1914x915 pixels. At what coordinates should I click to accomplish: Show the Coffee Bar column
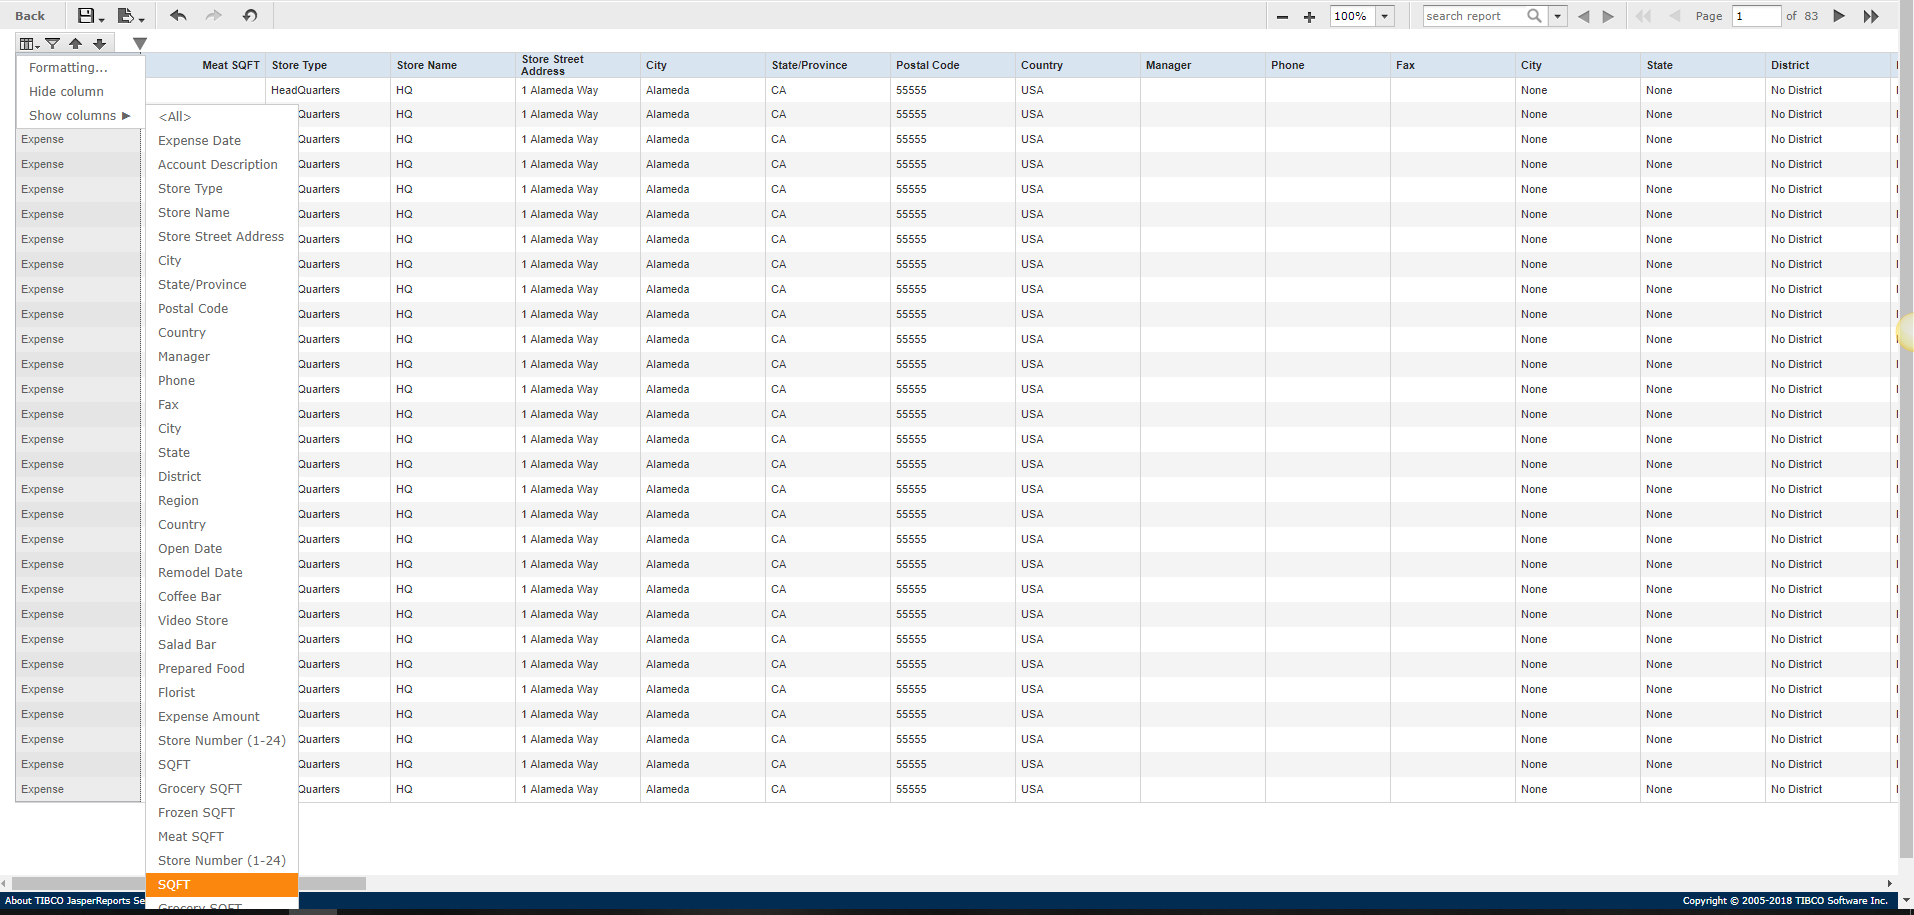coord(222,597)
